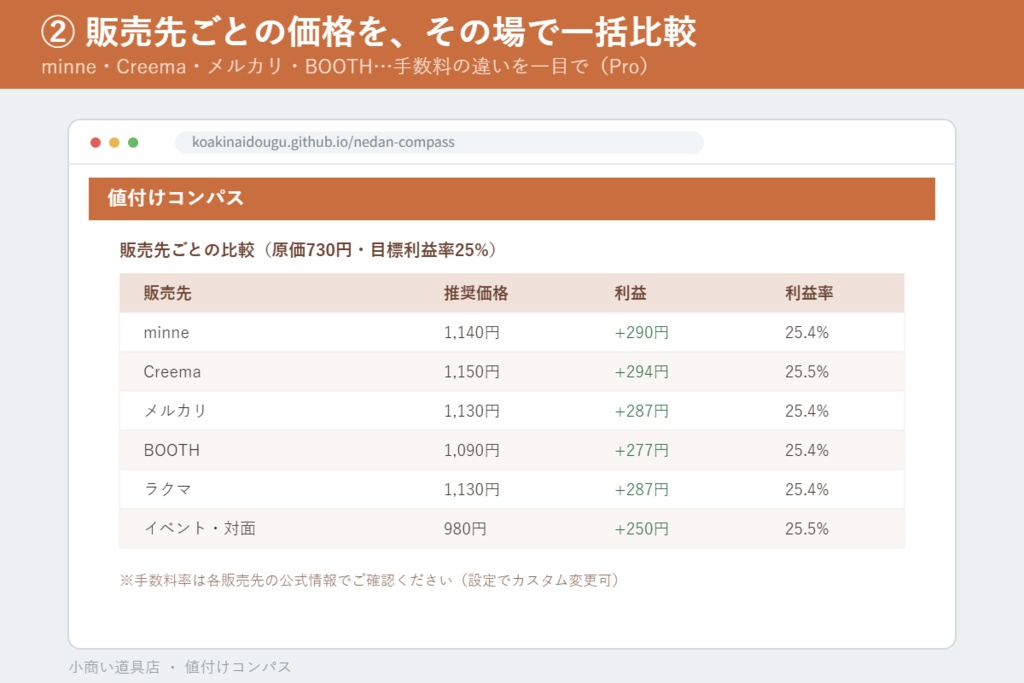Select the メルカリ row name
Viewport: 1024px width, 683px height.
(175, 411)
